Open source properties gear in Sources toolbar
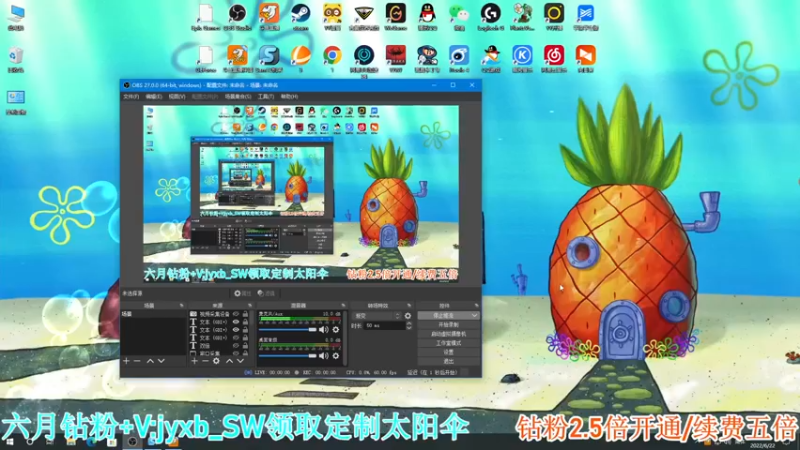This screenshot has height=450, width=800. pyautogui.click(x=216, y=361)
